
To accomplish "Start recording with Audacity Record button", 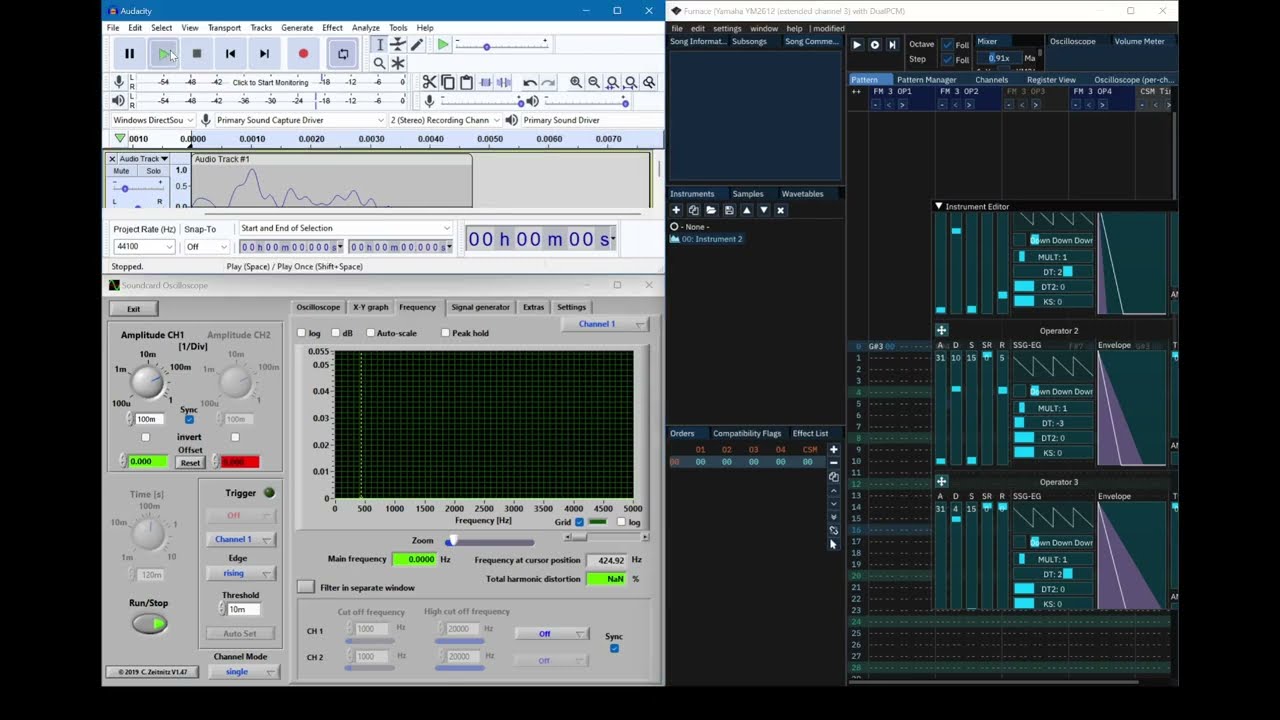I will pos(303,54).
